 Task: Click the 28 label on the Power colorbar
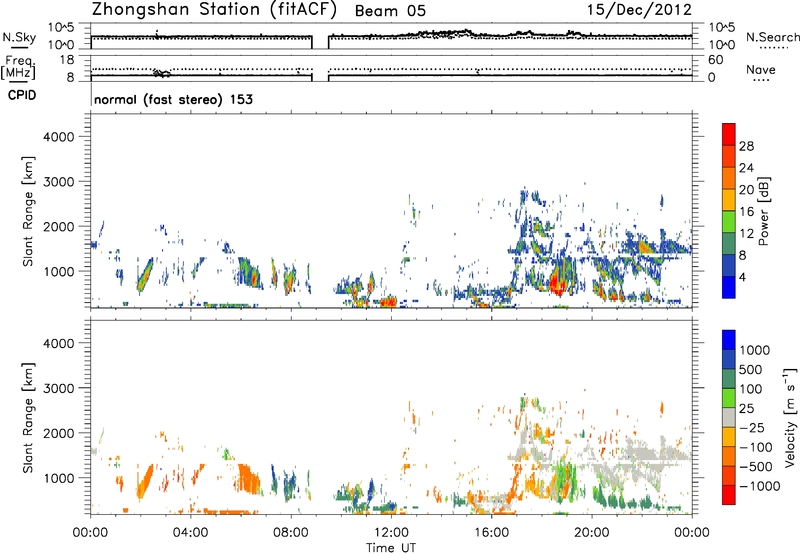(x=746, y=146)
